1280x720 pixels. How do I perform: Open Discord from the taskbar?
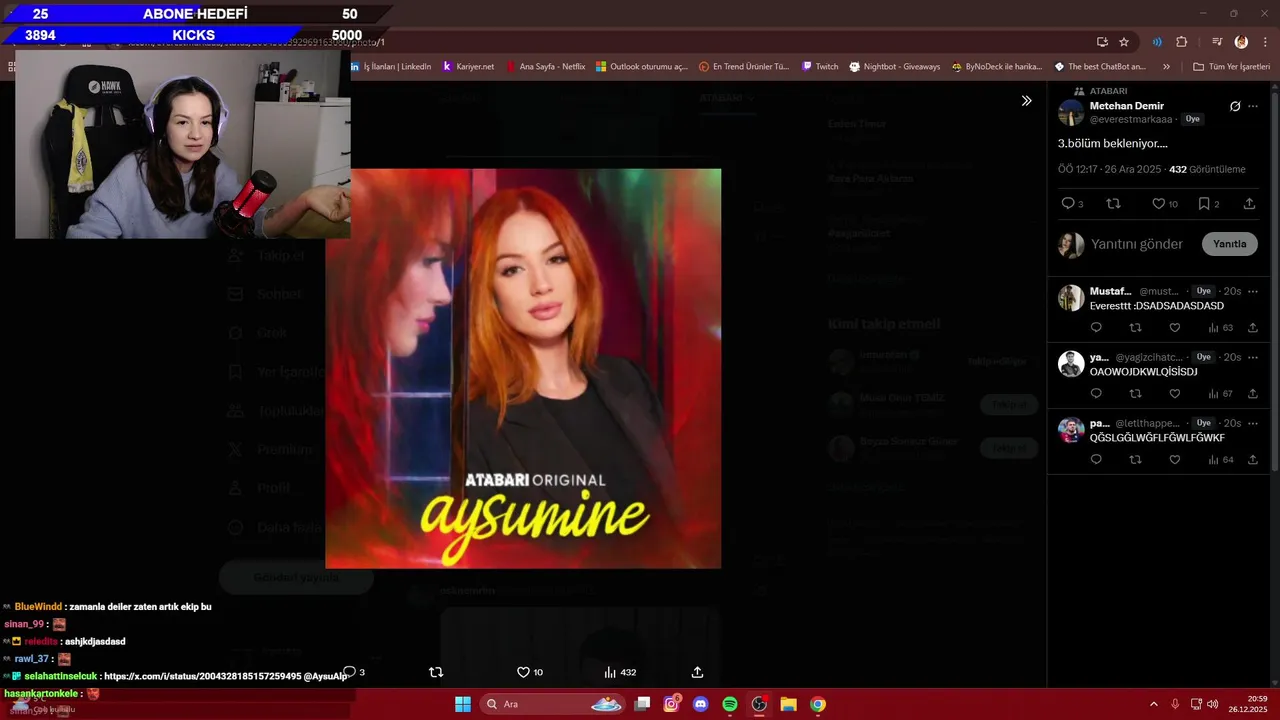point(701,704)
